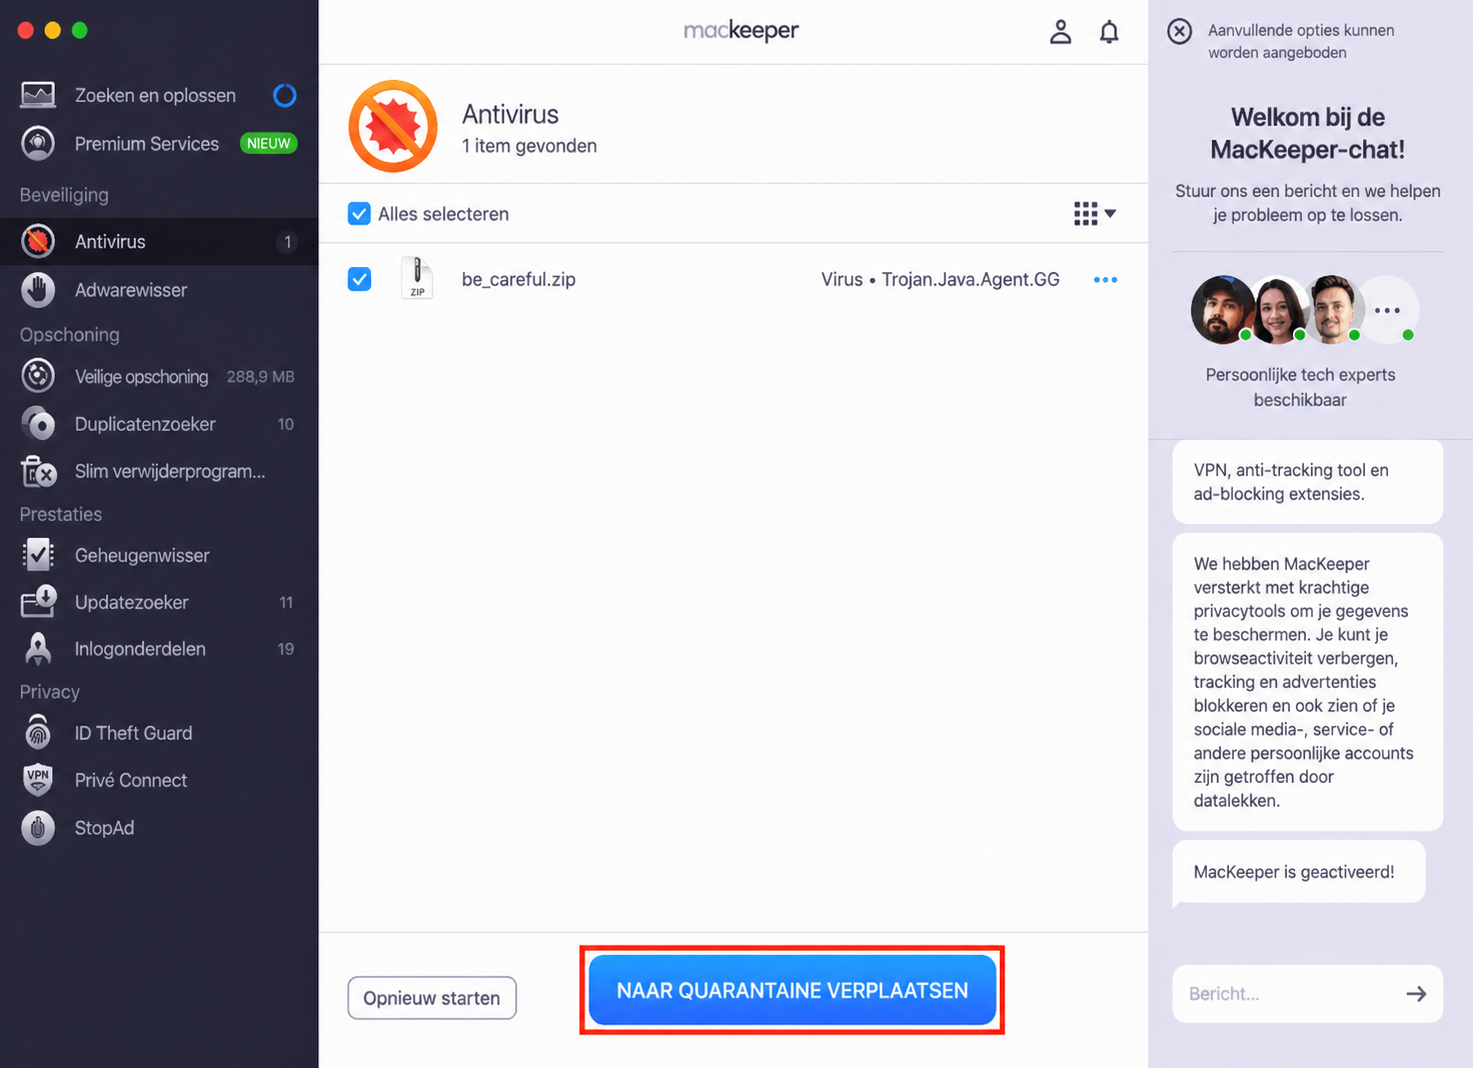Open Veilige opschoning icon
The width and height of the screenshot is (1473, 1068).
38,376
